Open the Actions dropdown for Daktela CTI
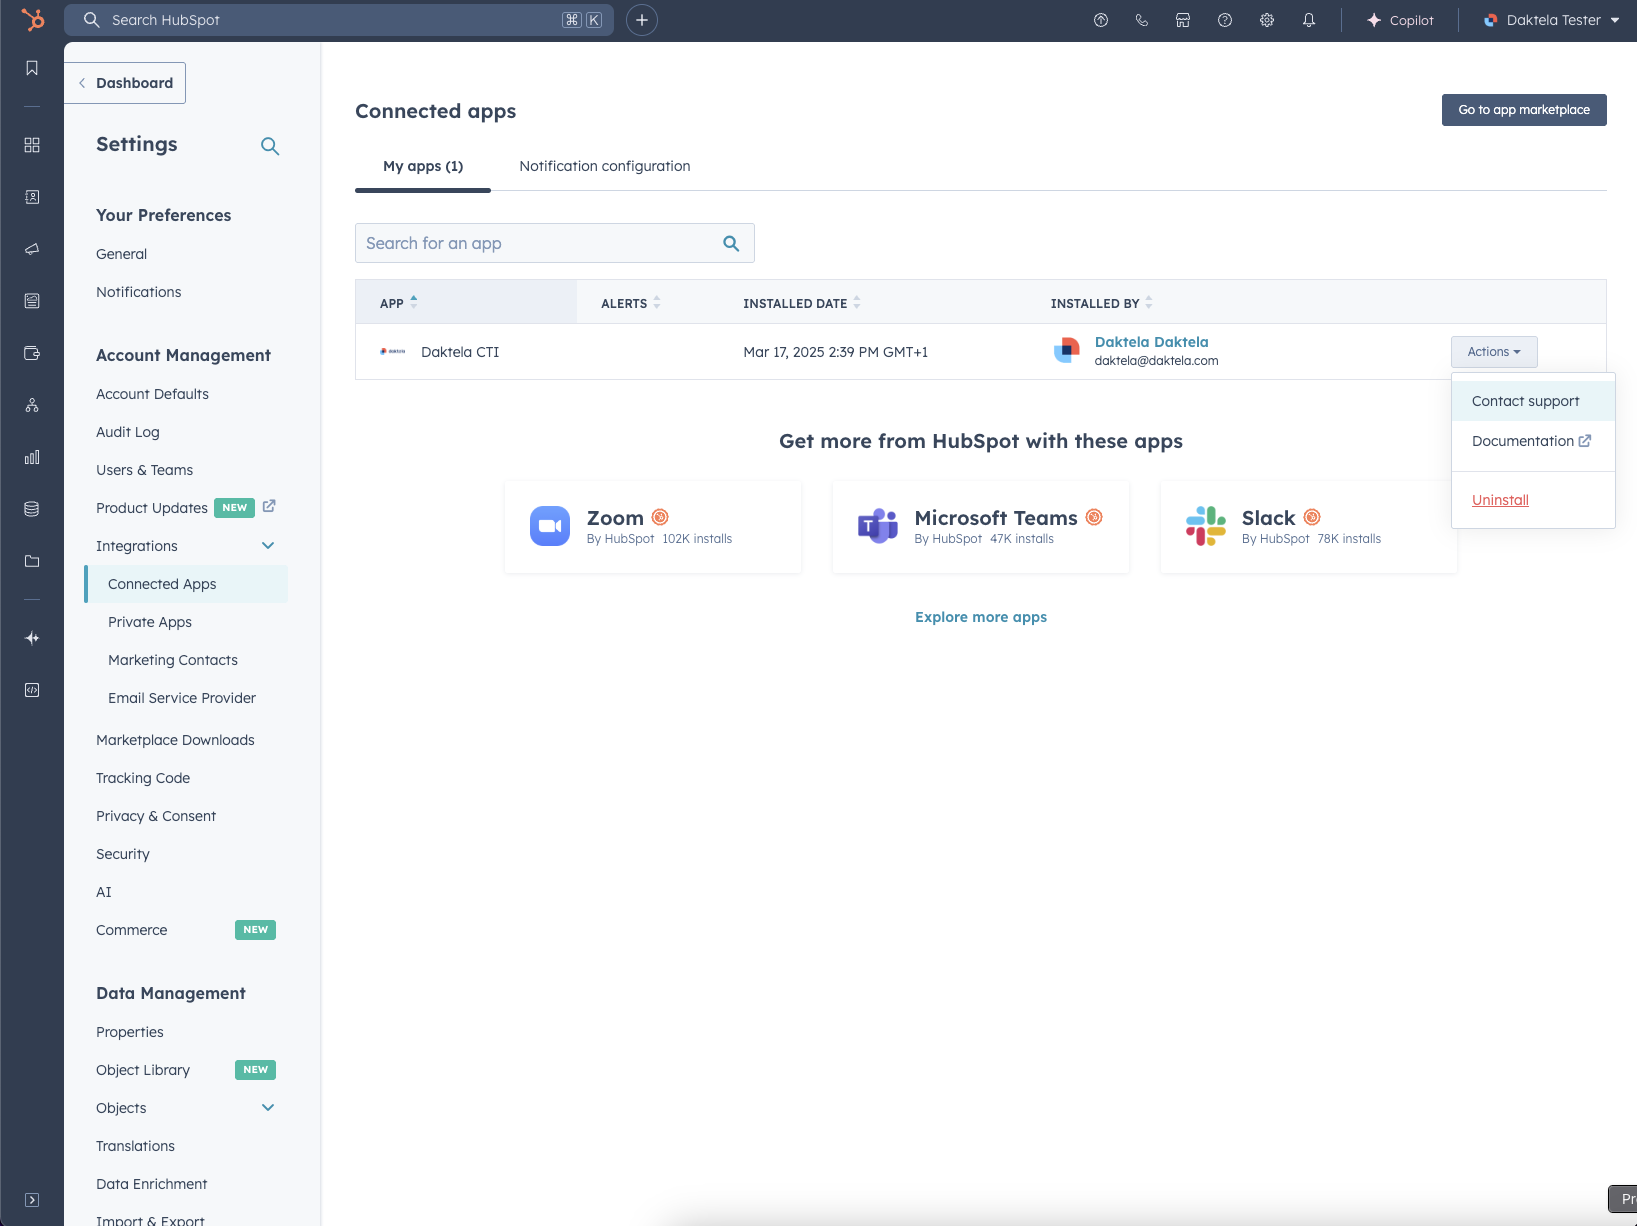 tap(1493, 352)
